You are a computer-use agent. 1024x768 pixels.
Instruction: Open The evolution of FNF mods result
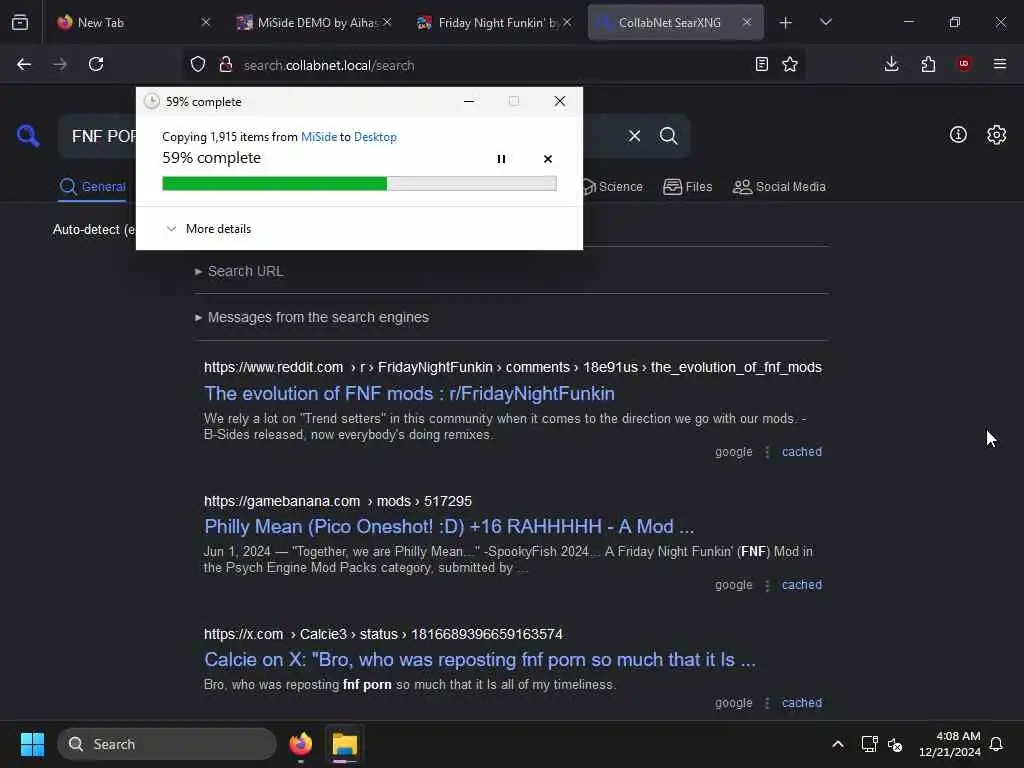(409, 394)
